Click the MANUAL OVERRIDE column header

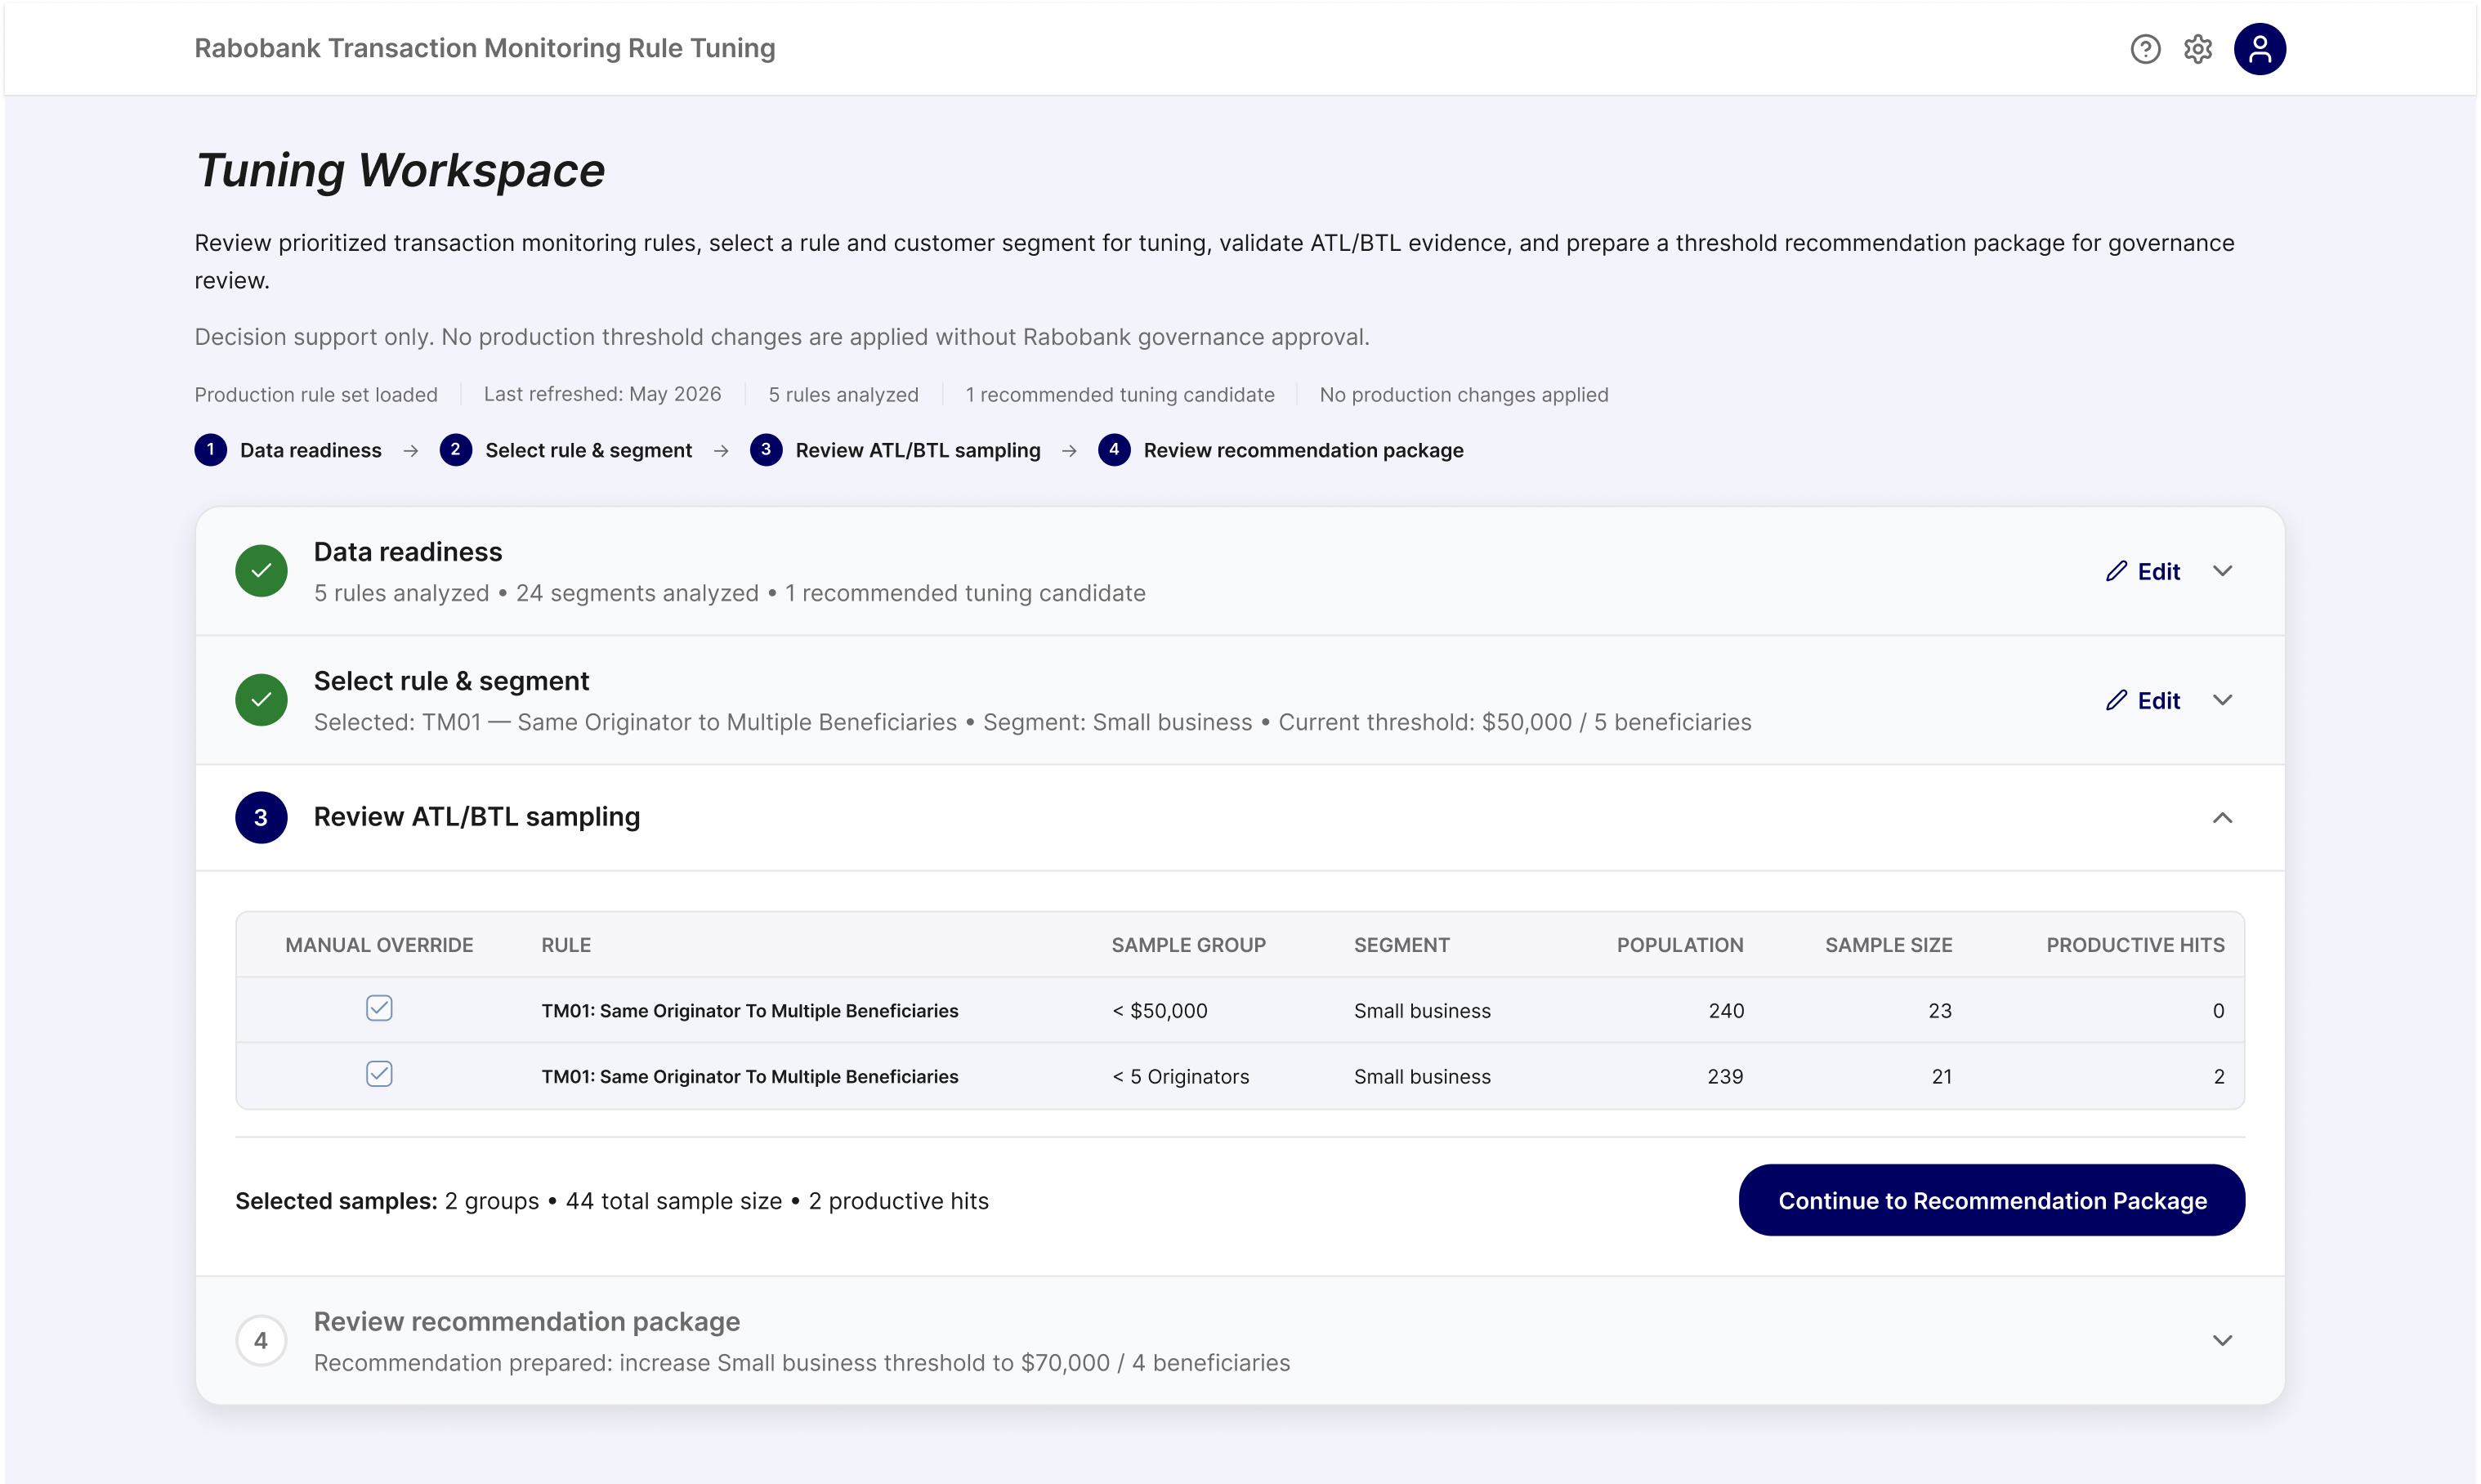tap(379, 945)
